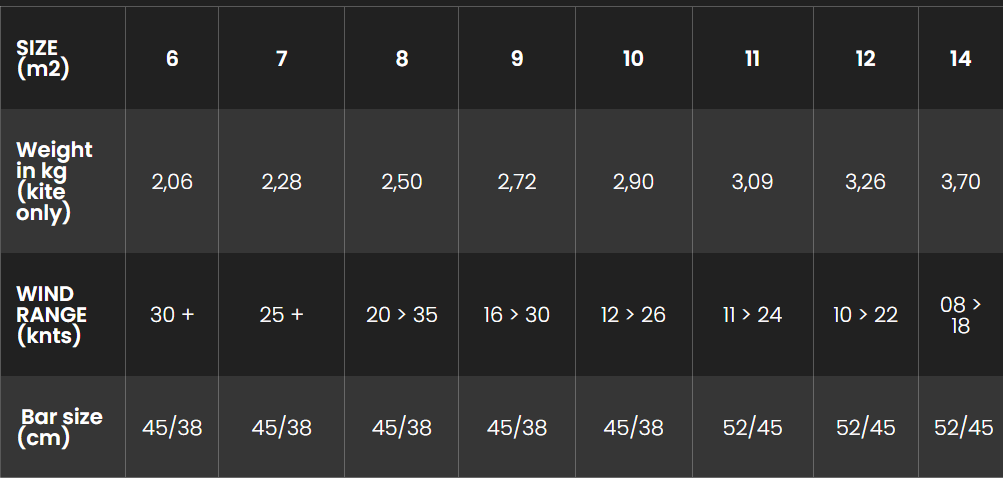Image resolution: width=1003 pixels, height=478 pixels.
Task: Click the 2,72 weight value
Action: [517, 182]
